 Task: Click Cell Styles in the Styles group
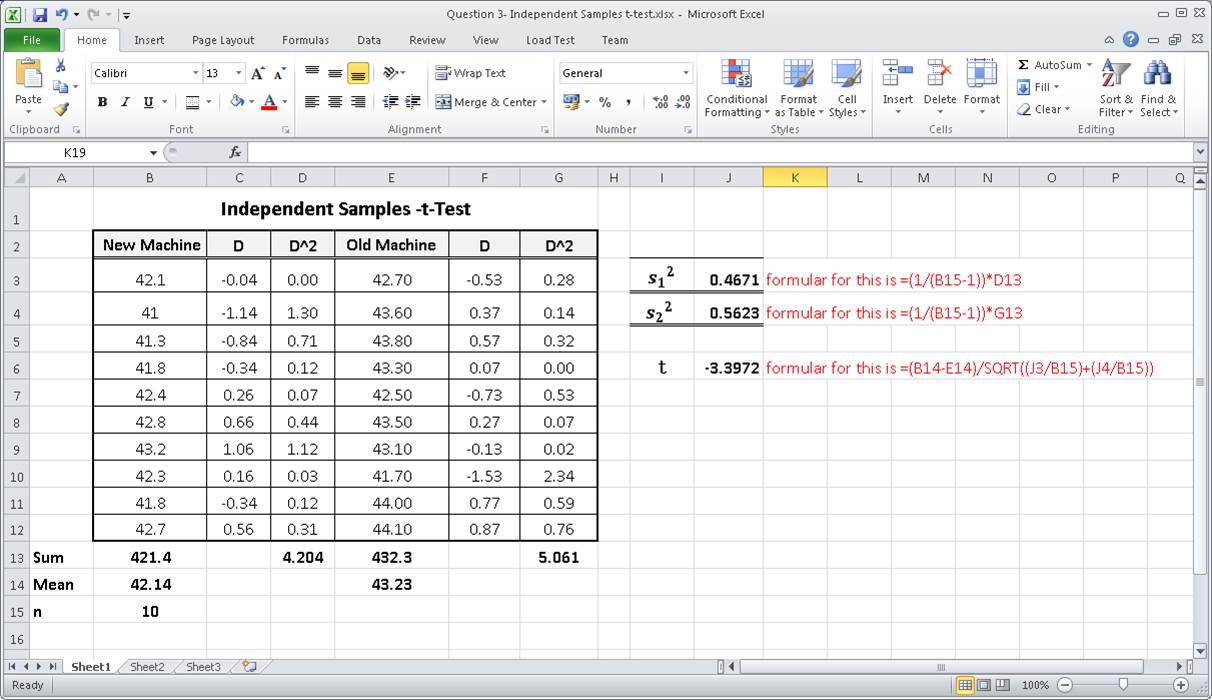(x=847, y=90)
